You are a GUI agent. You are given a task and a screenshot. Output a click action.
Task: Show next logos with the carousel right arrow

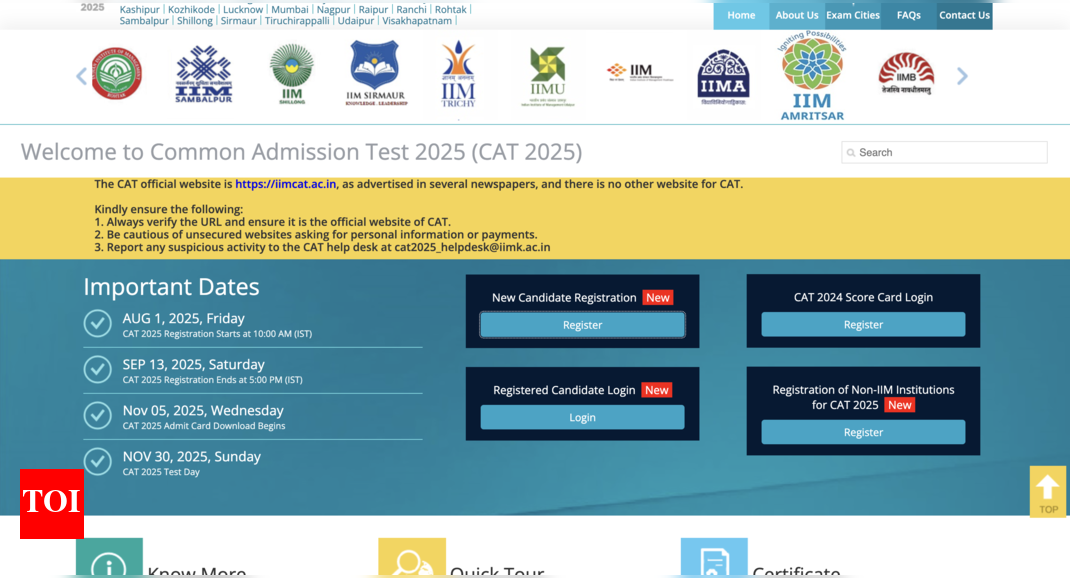[962, 76]
